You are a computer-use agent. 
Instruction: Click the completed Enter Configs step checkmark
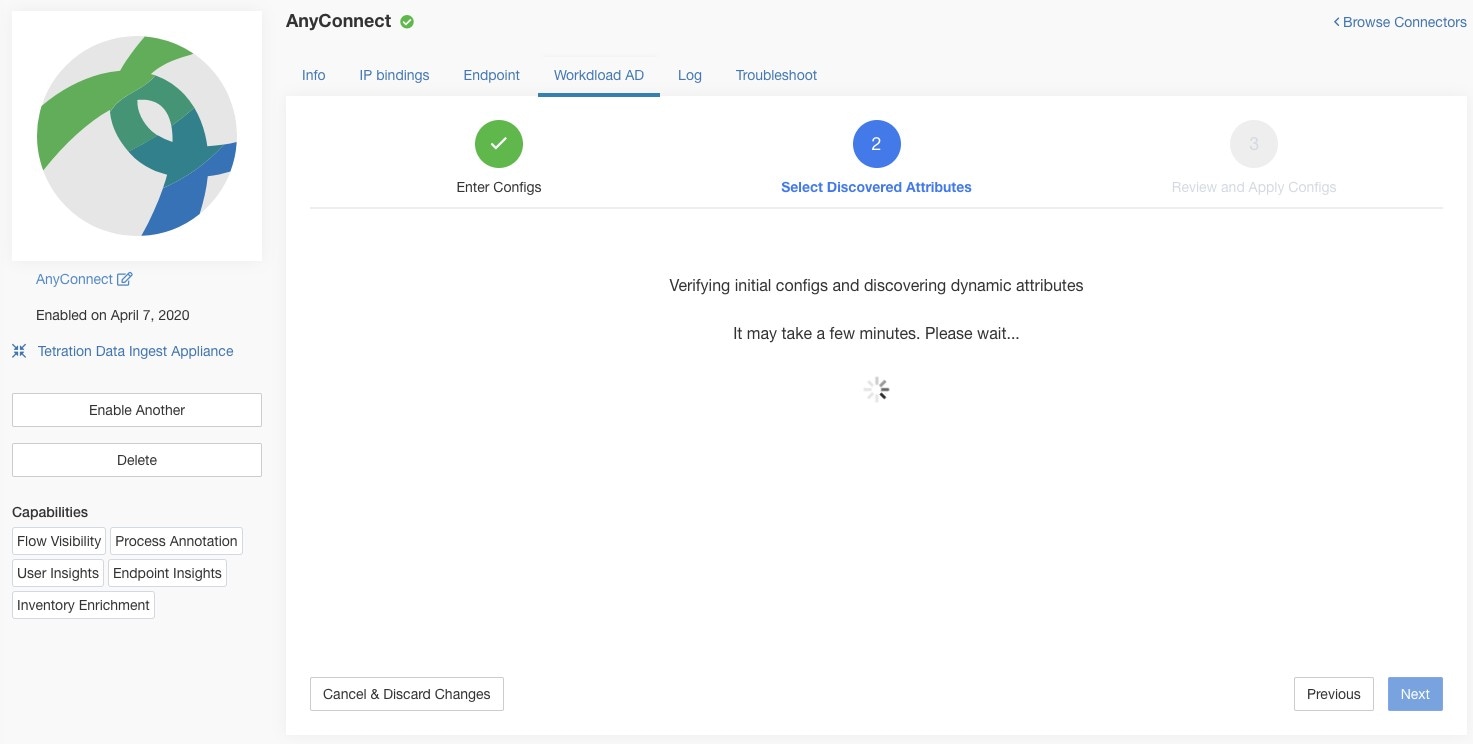click(499, 144)
